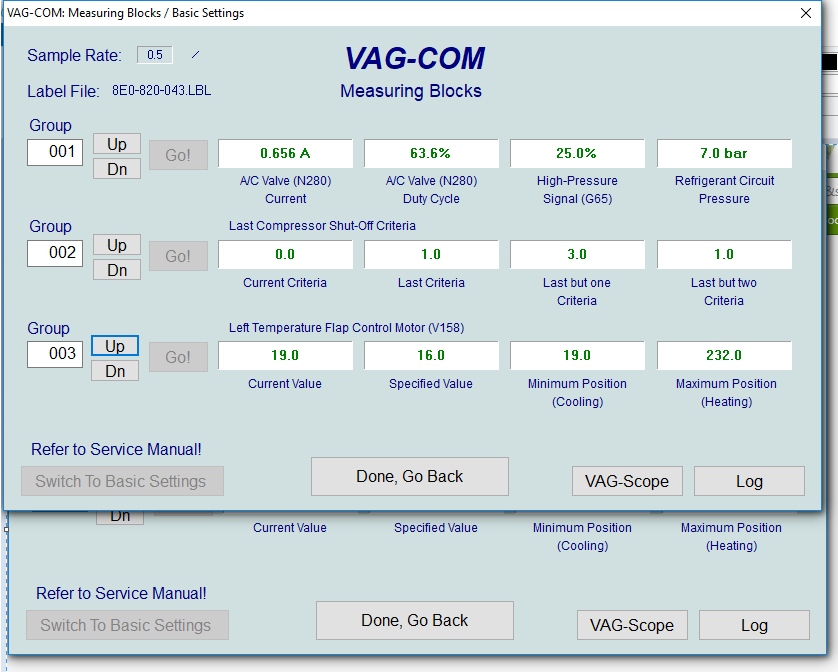
Task: Select the 232.0 Maximum Position value
Action: [724, 356]
